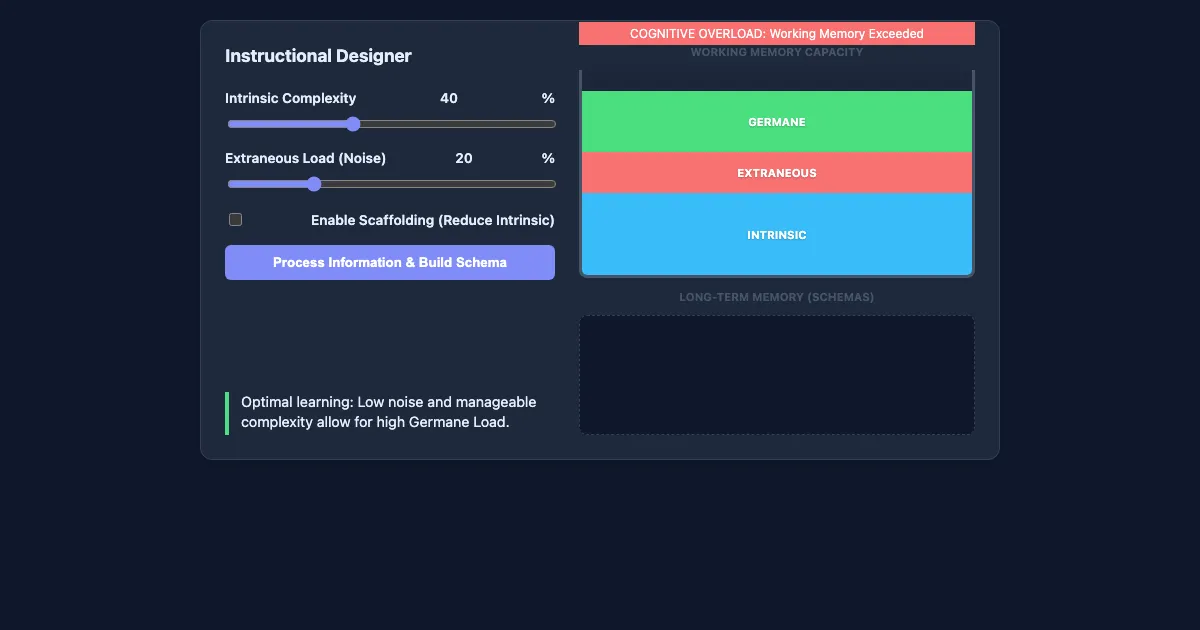Select the Intrinsic blue load bar
The image size is (1200, 630).
[777, 235]
